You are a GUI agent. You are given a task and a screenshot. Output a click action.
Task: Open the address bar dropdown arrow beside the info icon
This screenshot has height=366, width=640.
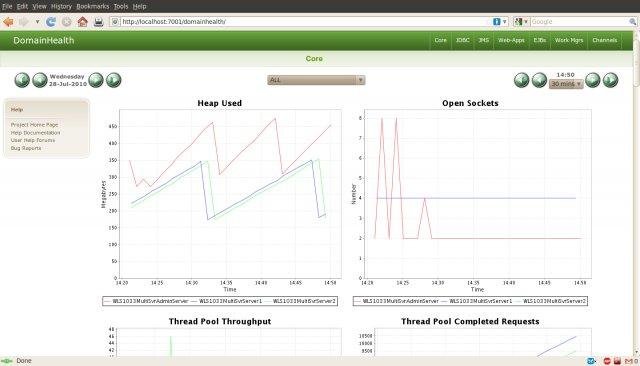[504, 22]
